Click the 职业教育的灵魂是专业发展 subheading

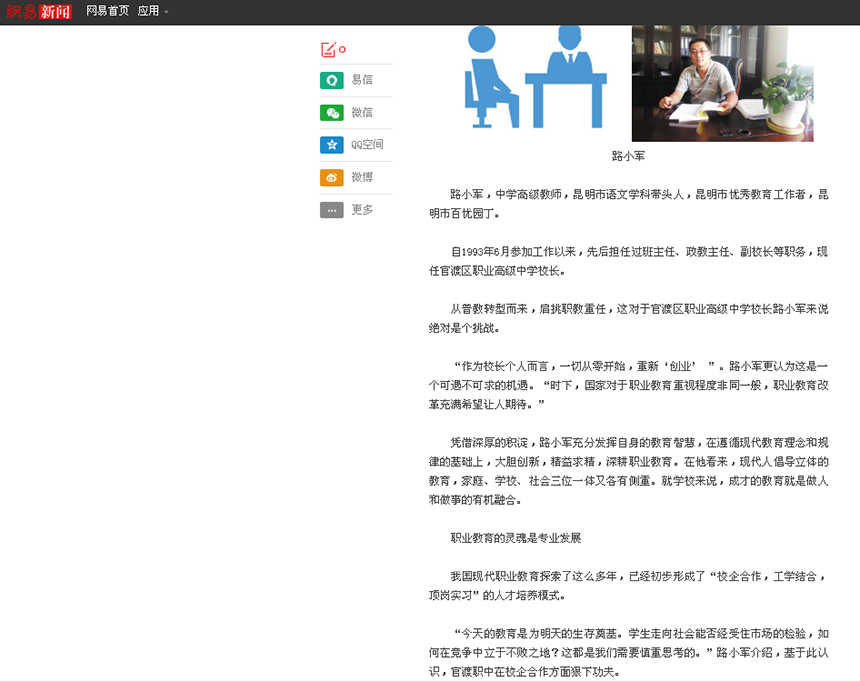[x=515, y=538]
